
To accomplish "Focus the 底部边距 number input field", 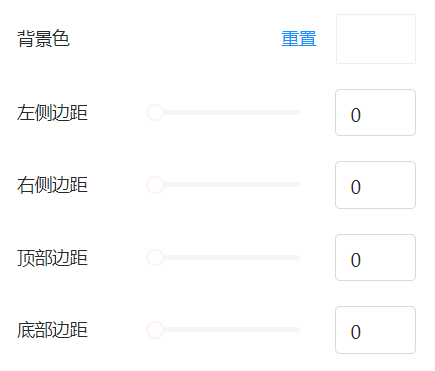I will (x=375, y=330).
